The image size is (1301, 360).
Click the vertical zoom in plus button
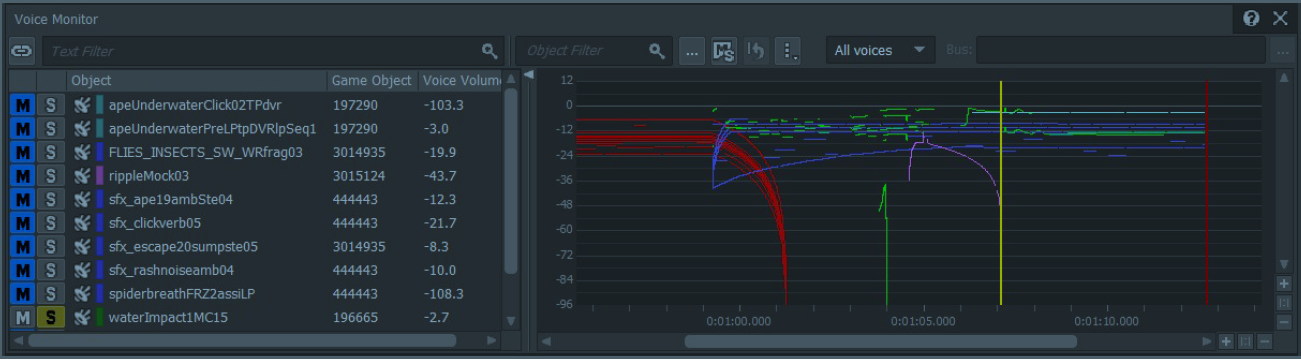pos(1284,284)
